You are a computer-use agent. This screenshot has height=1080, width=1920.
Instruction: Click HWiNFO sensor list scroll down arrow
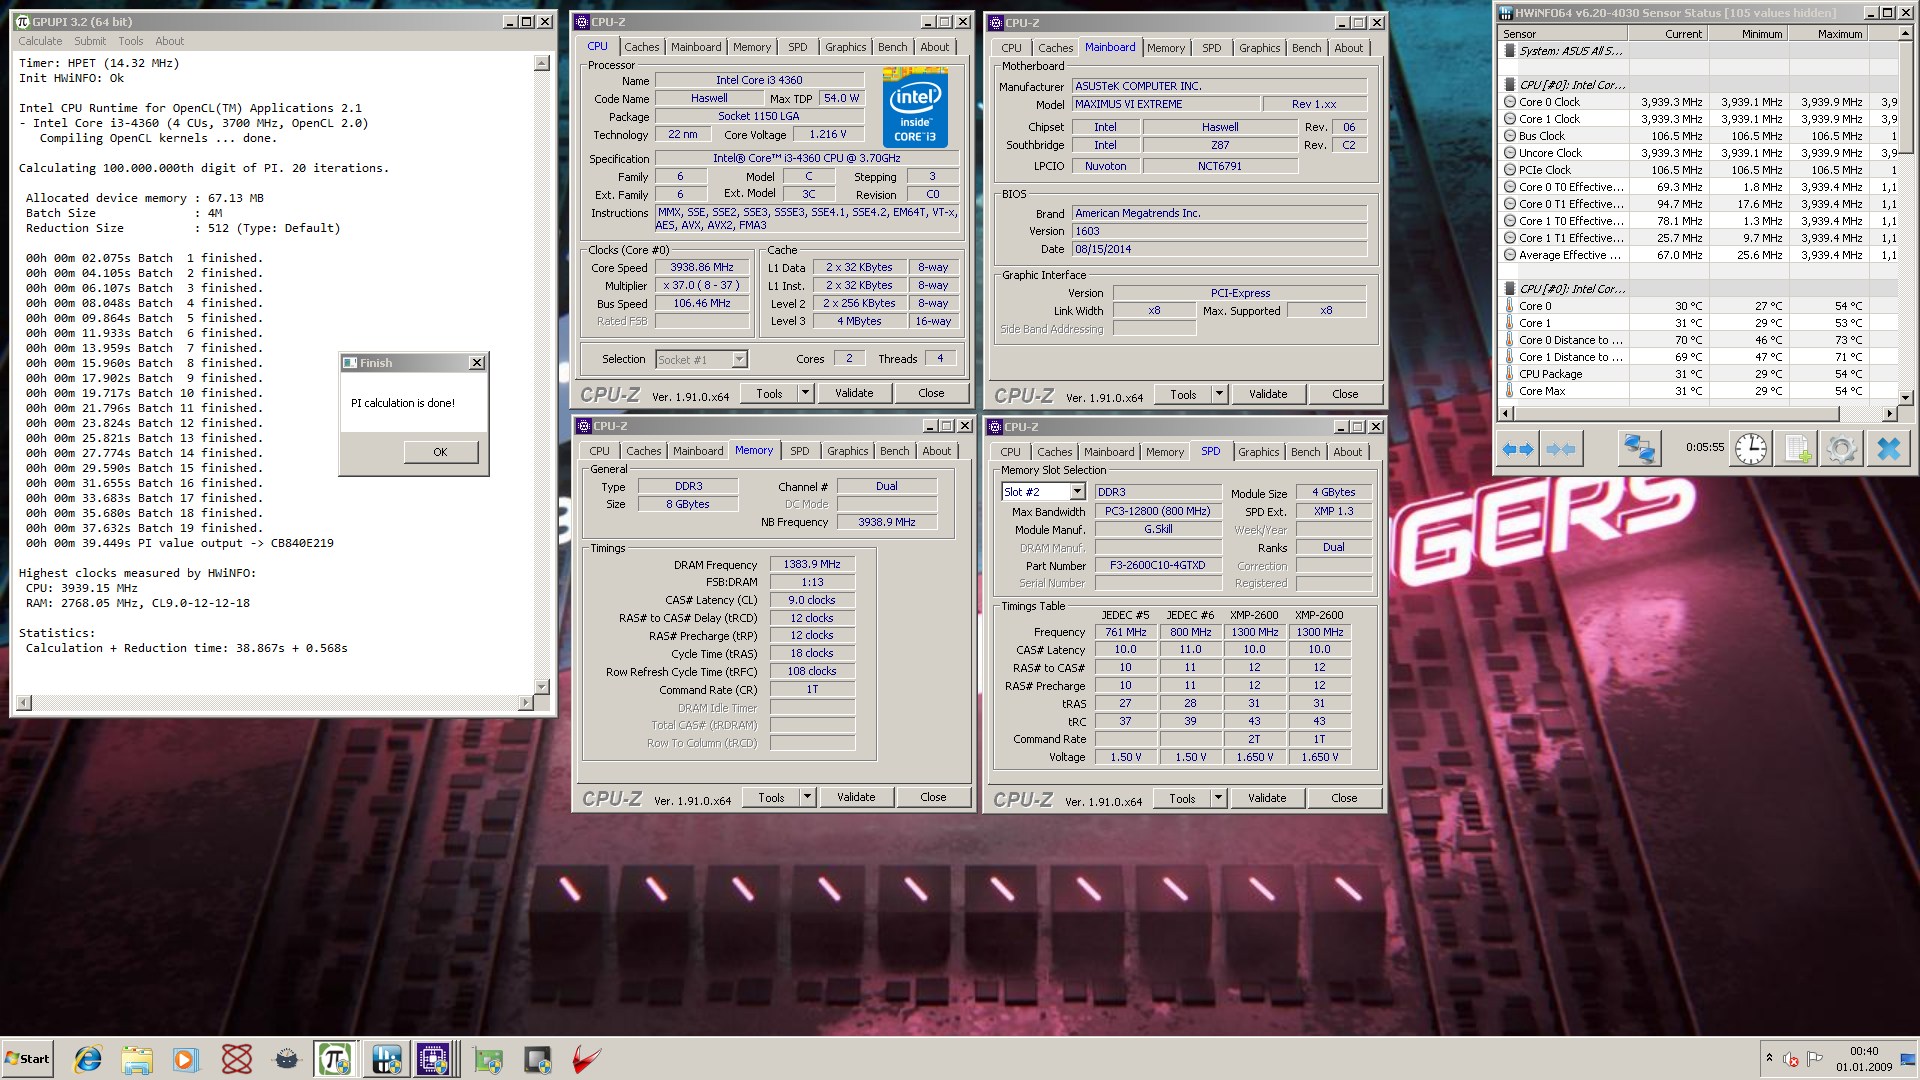coord(1905,397)
